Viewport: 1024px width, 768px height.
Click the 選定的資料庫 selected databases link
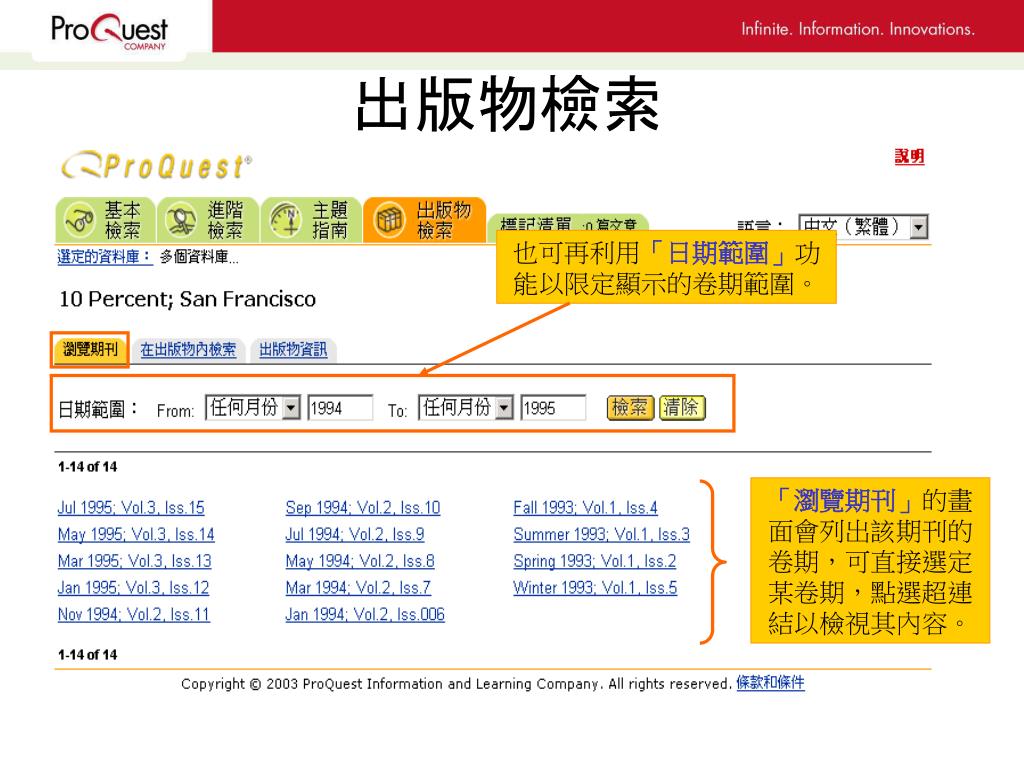coord(104,257)
